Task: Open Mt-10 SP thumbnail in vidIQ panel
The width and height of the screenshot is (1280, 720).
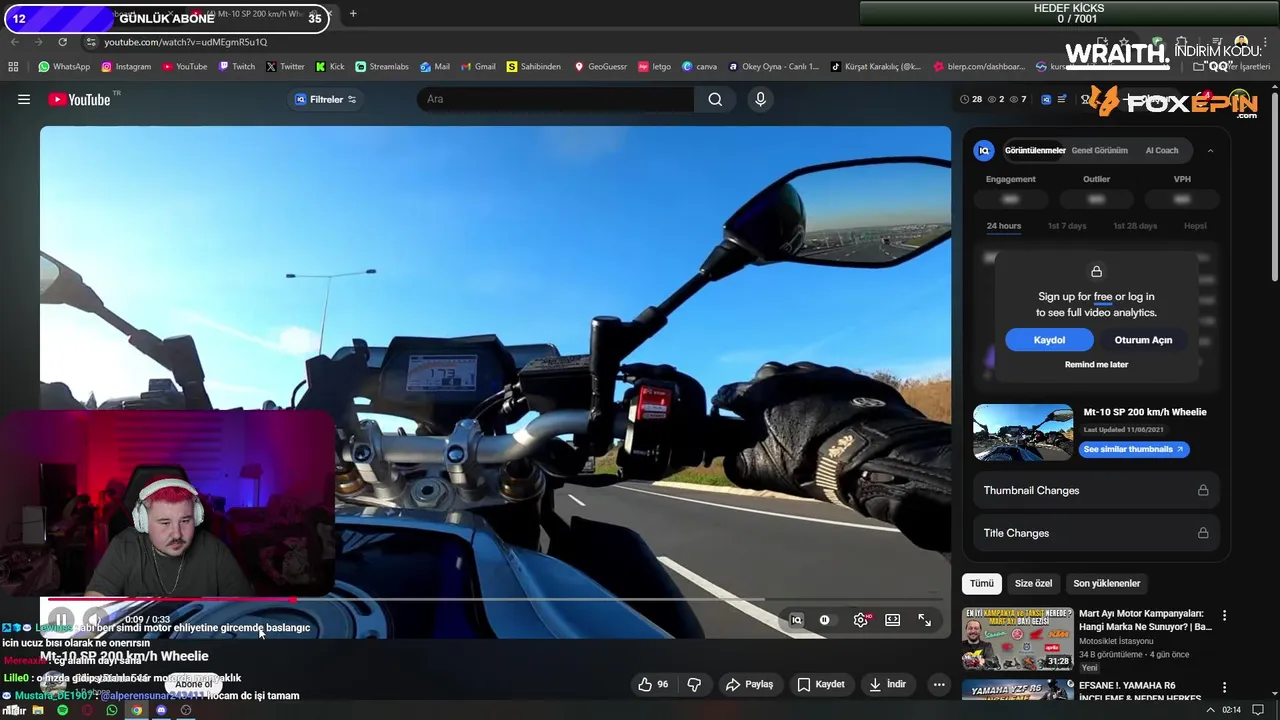Action: [x=1023, y=432]
